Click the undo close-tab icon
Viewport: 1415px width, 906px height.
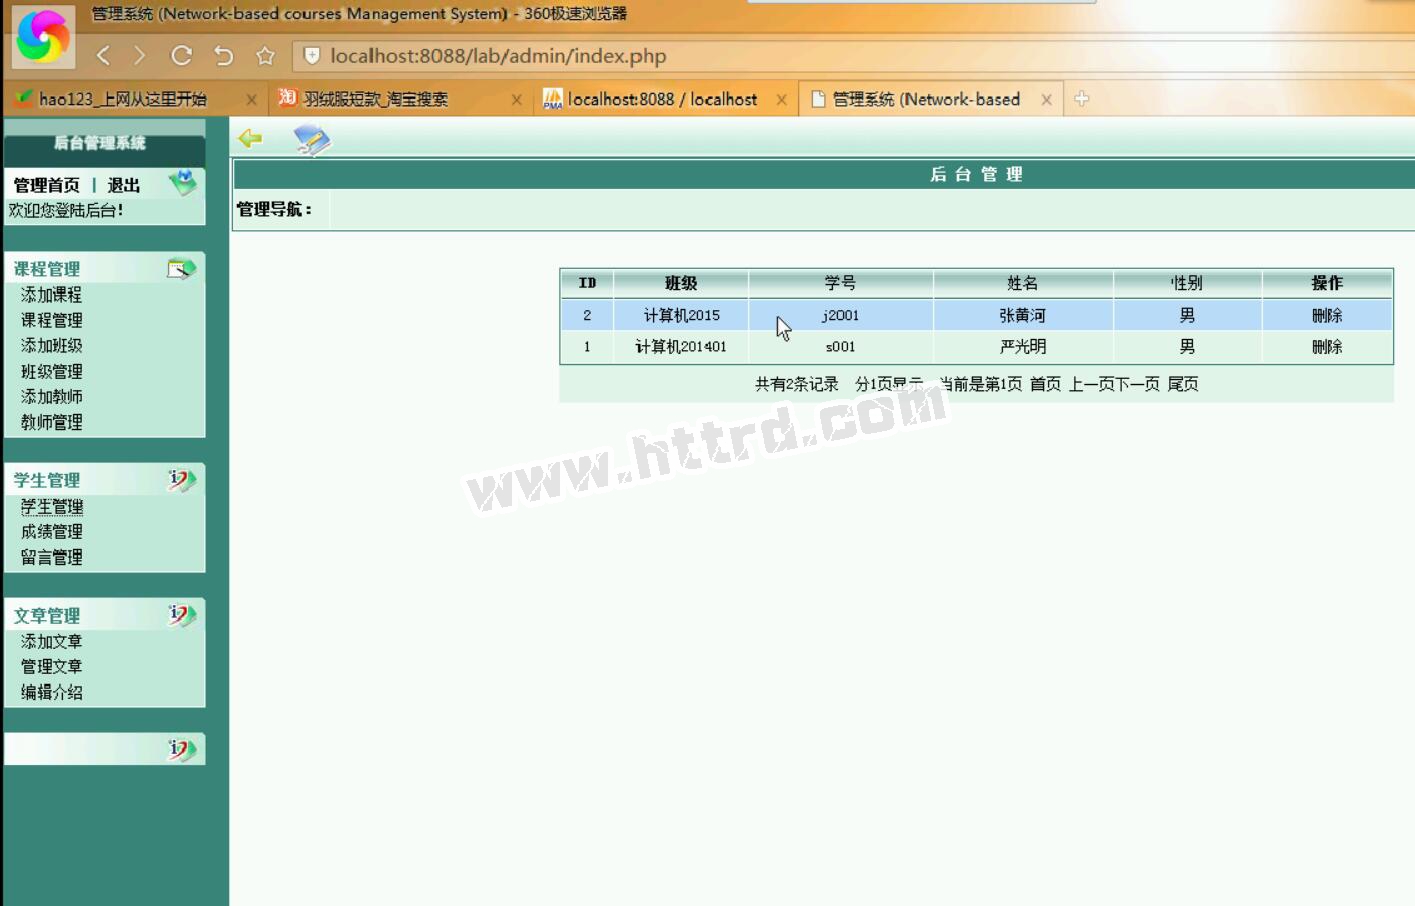[223, 56]
